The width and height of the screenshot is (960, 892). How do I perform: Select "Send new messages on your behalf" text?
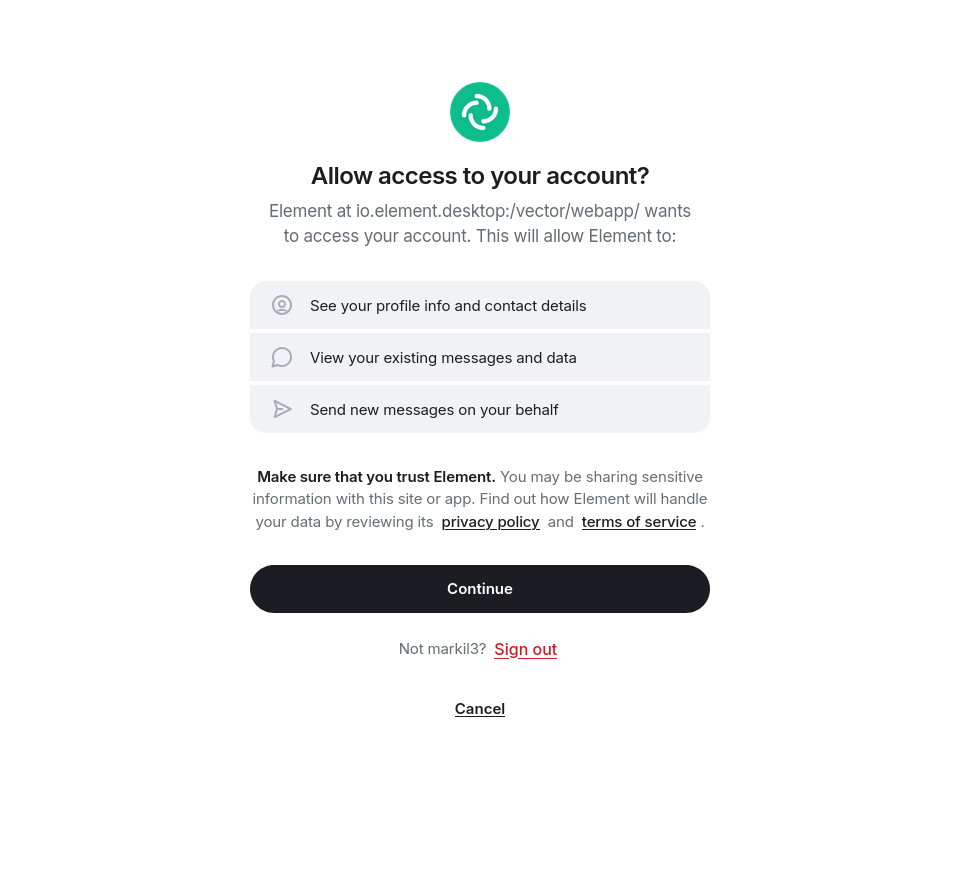[434, 410]
